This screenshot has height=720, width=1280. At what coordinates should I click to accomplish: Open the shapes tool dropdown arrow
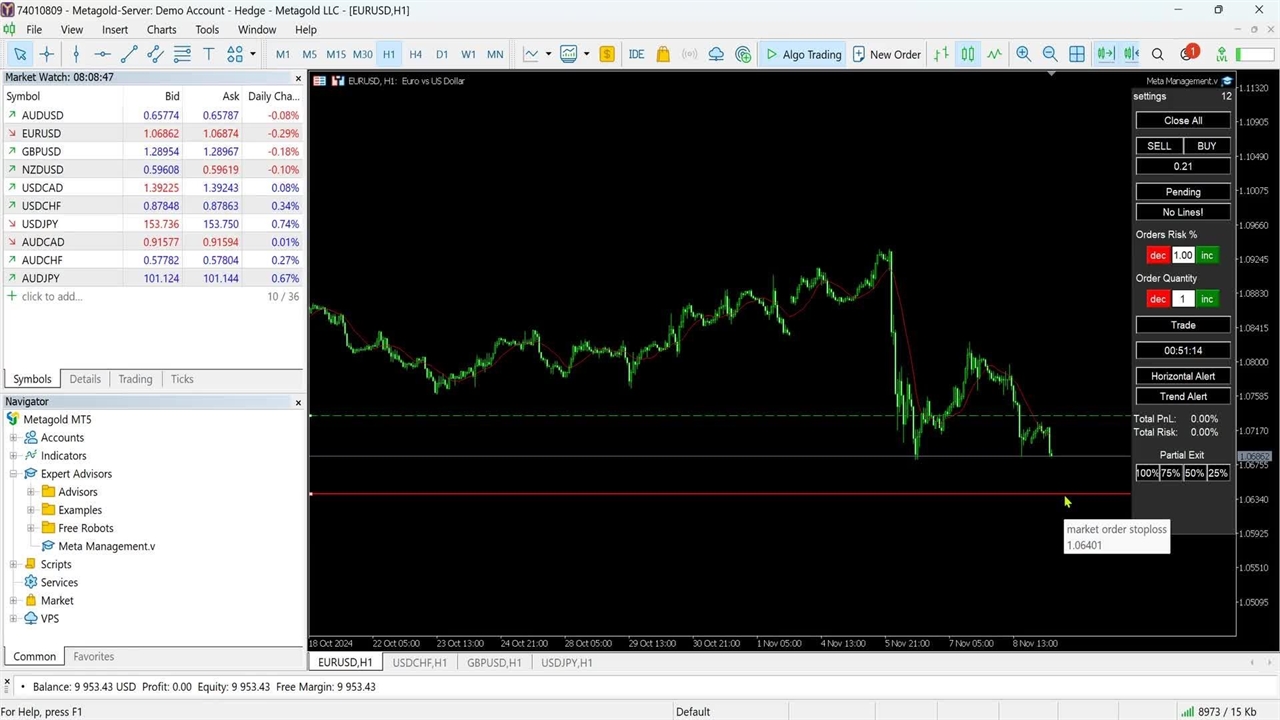coord(252,54)
